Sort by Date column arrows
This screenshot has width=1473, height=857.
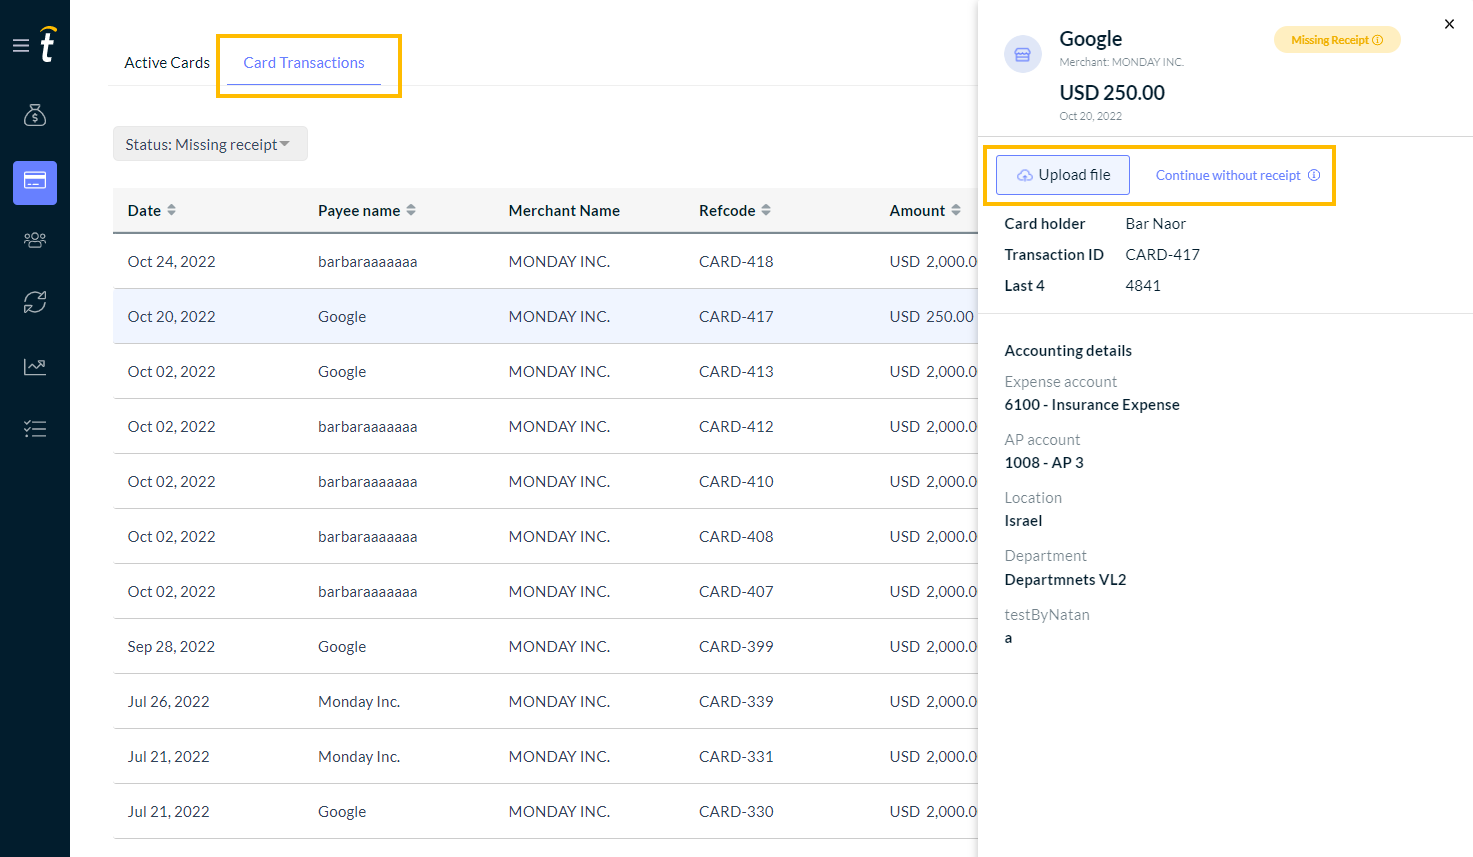pyautogui.click(x=172, y=210)
